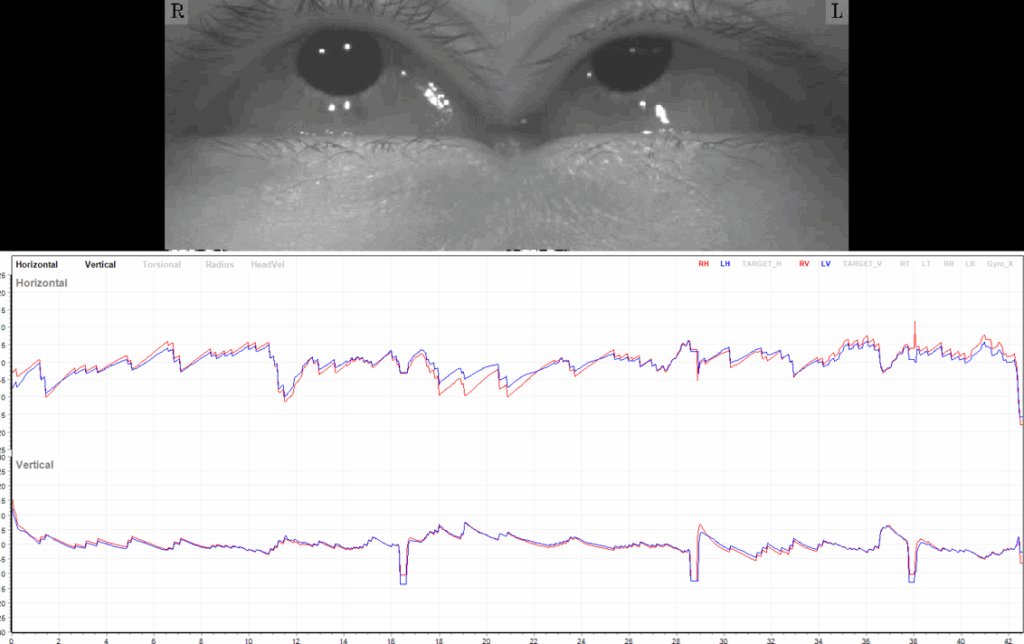Toggle the Vertical chart display
Image resolution: width=1024 pixels, height=644 pixels.
coord(100,265)
